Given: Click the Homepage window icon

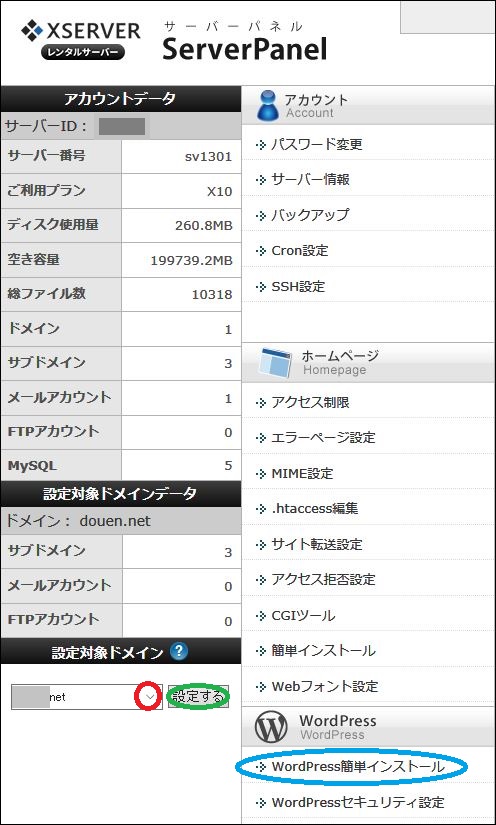Looking at the screenshot, I should (274, 363).
